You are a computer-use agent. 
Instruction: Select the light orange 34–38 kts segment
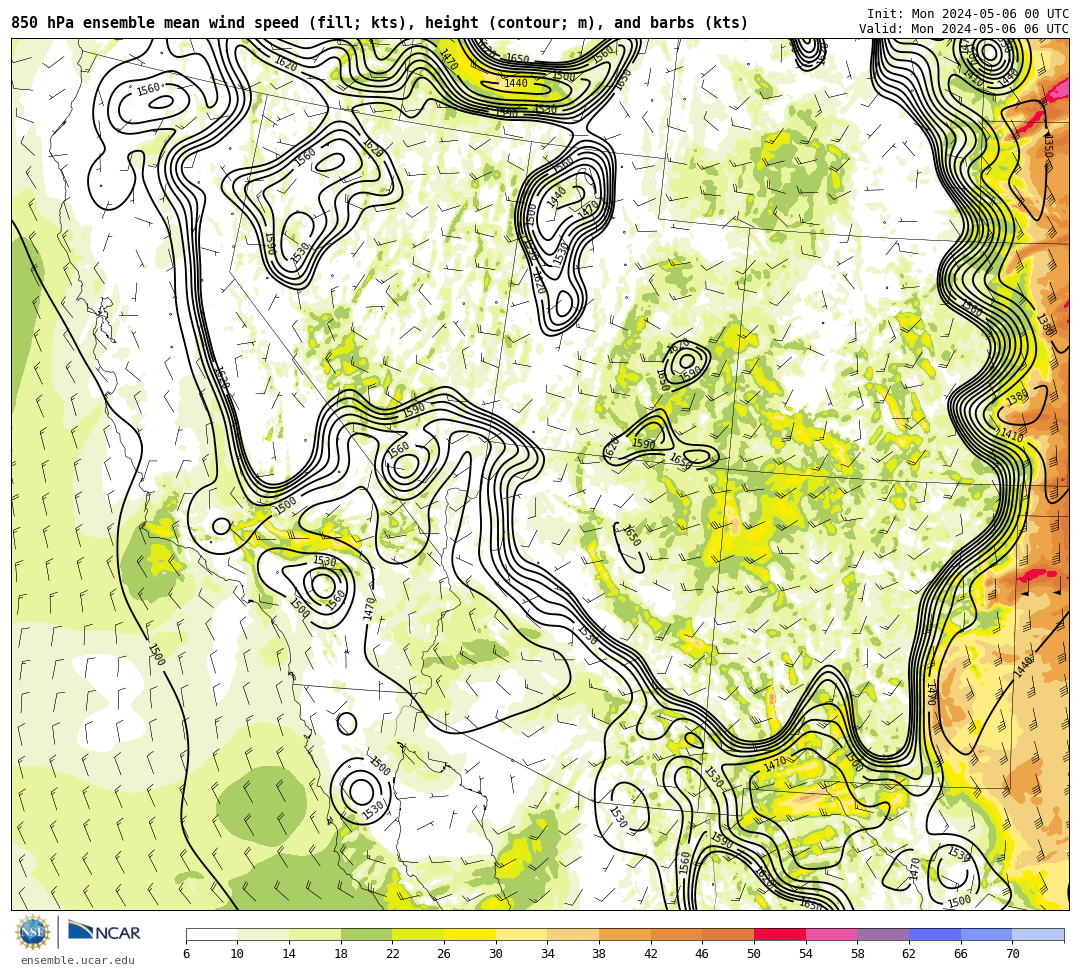[x=573, y=934]
